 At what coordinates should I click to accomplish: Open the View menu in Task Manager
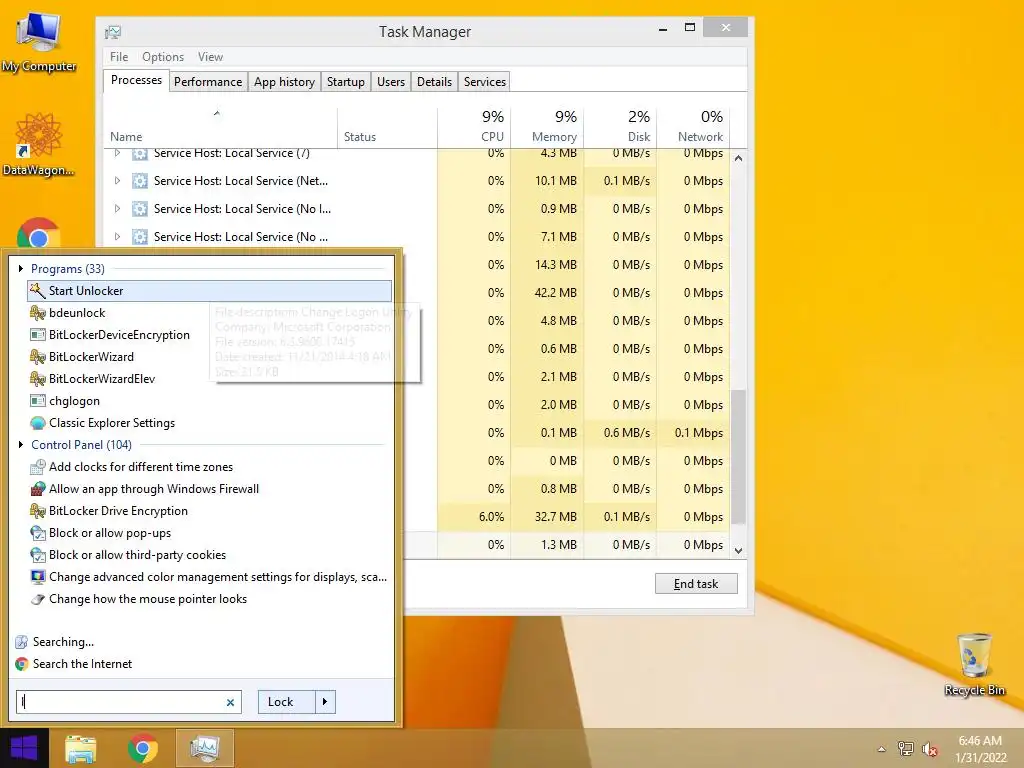[210, 57]
